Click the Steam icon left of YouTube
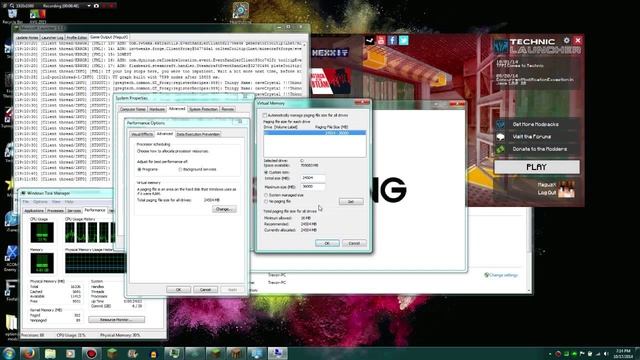Image resolution: width=640 pixels, height=360 pixels. tap(369, 40)
